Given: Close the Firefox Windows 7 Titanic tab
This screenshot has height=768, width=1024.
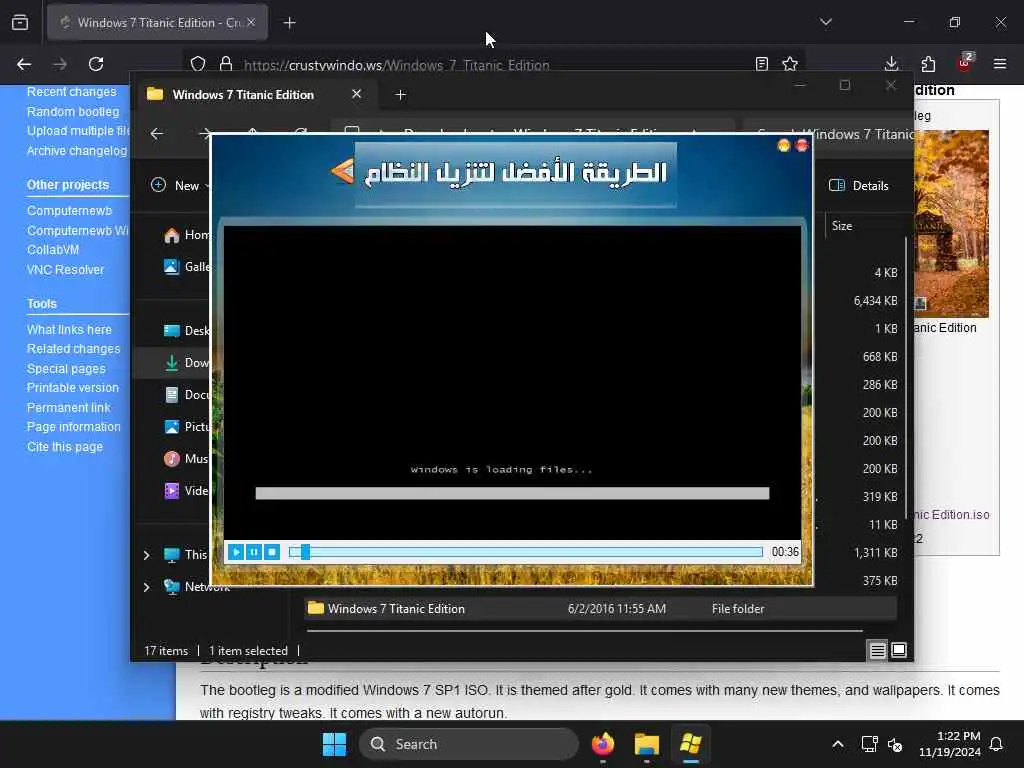Looking at the screenshot, I should [251, 22].
